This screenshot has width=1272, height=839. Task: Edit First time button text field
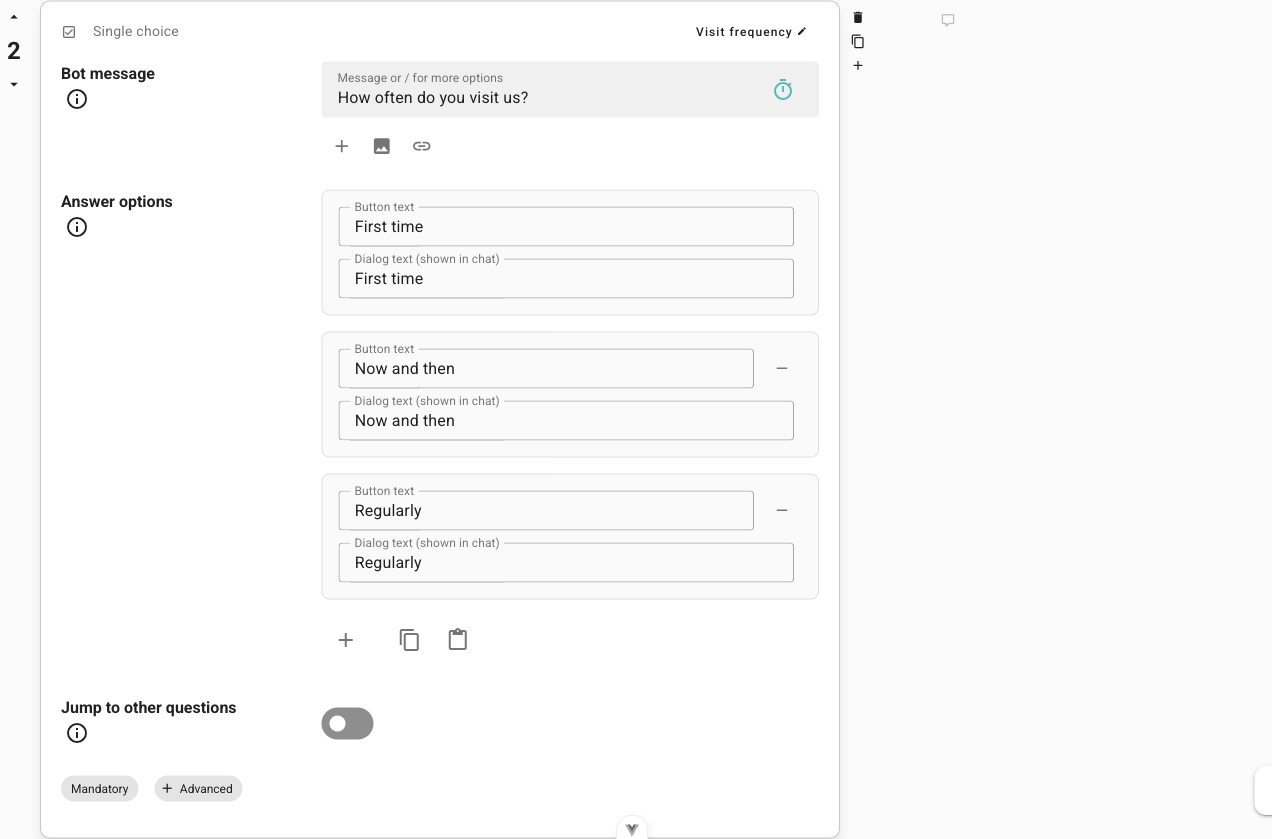566,226
